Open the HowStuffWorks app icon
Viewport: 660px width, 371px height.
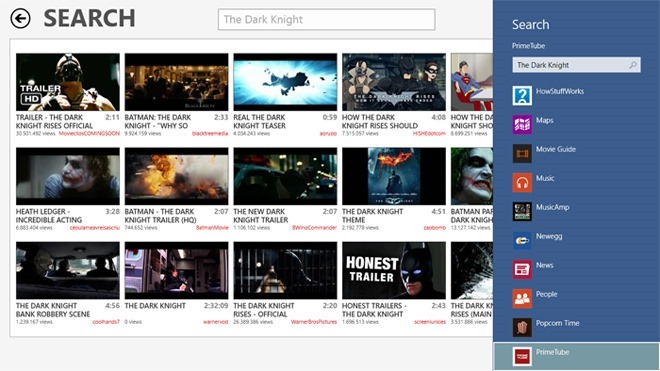pos(522,96)
